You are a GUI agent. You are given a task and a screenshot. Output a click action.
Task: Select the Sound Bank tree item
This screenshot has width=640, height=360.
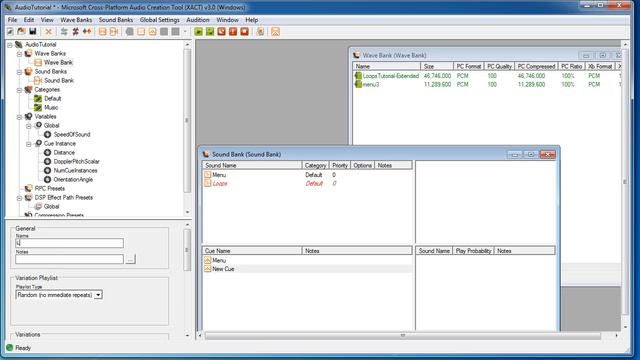[59, 80]
